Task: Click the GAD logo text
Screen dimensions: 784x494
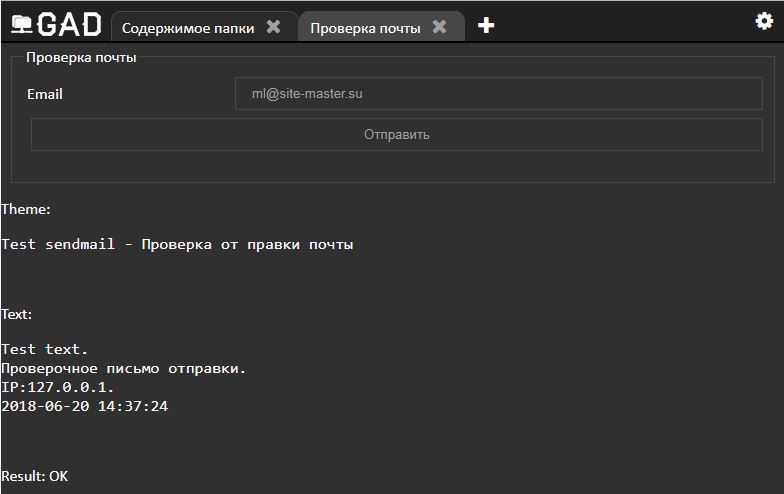Action: click(x=70, y=24)
